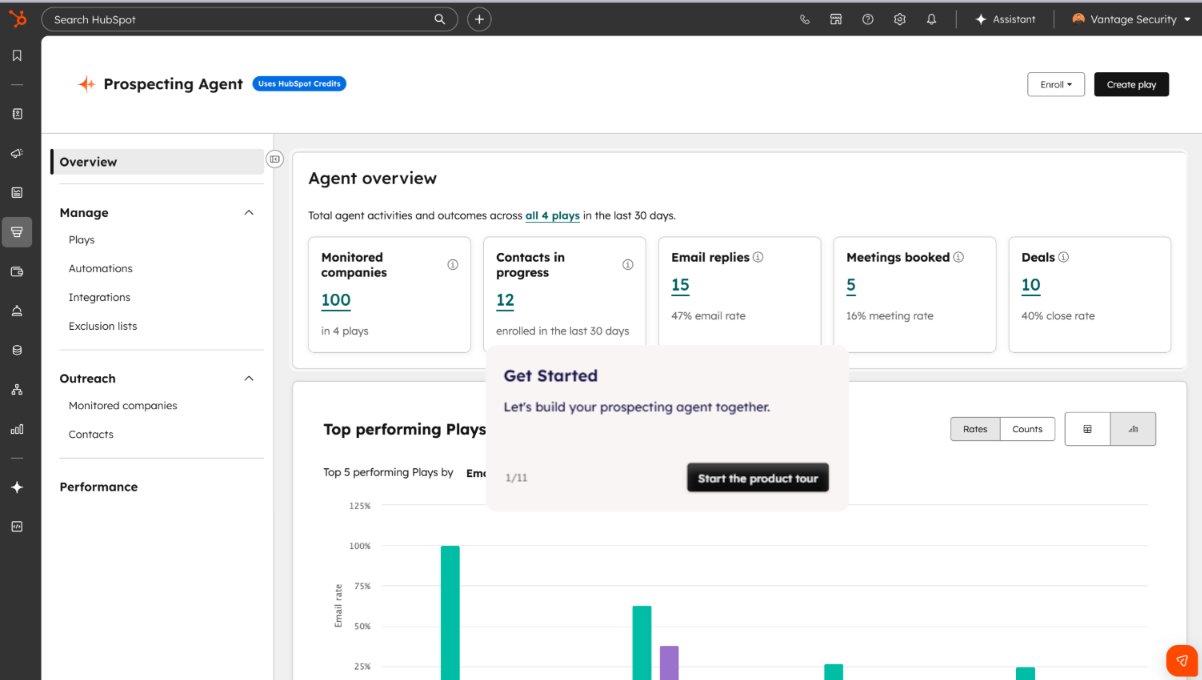Click the Create play button
Screen dimensions: 1202x680
(x=1131, y=85)
